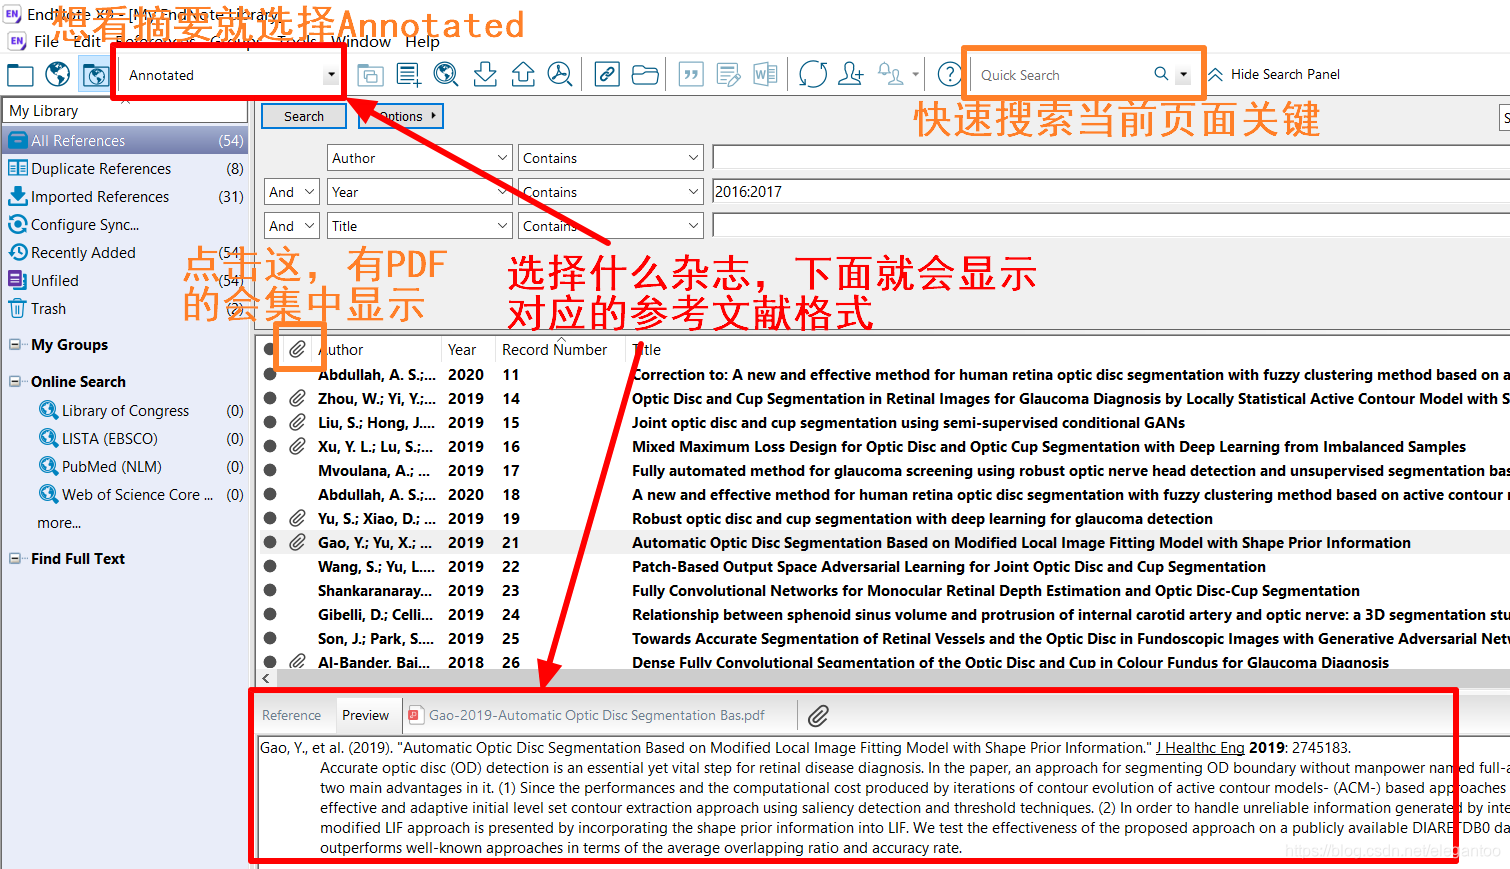Collapse the My Groups section
The height and width of the screenshot is (869, 1510).
pyautogui.click(x=15, y=345)
